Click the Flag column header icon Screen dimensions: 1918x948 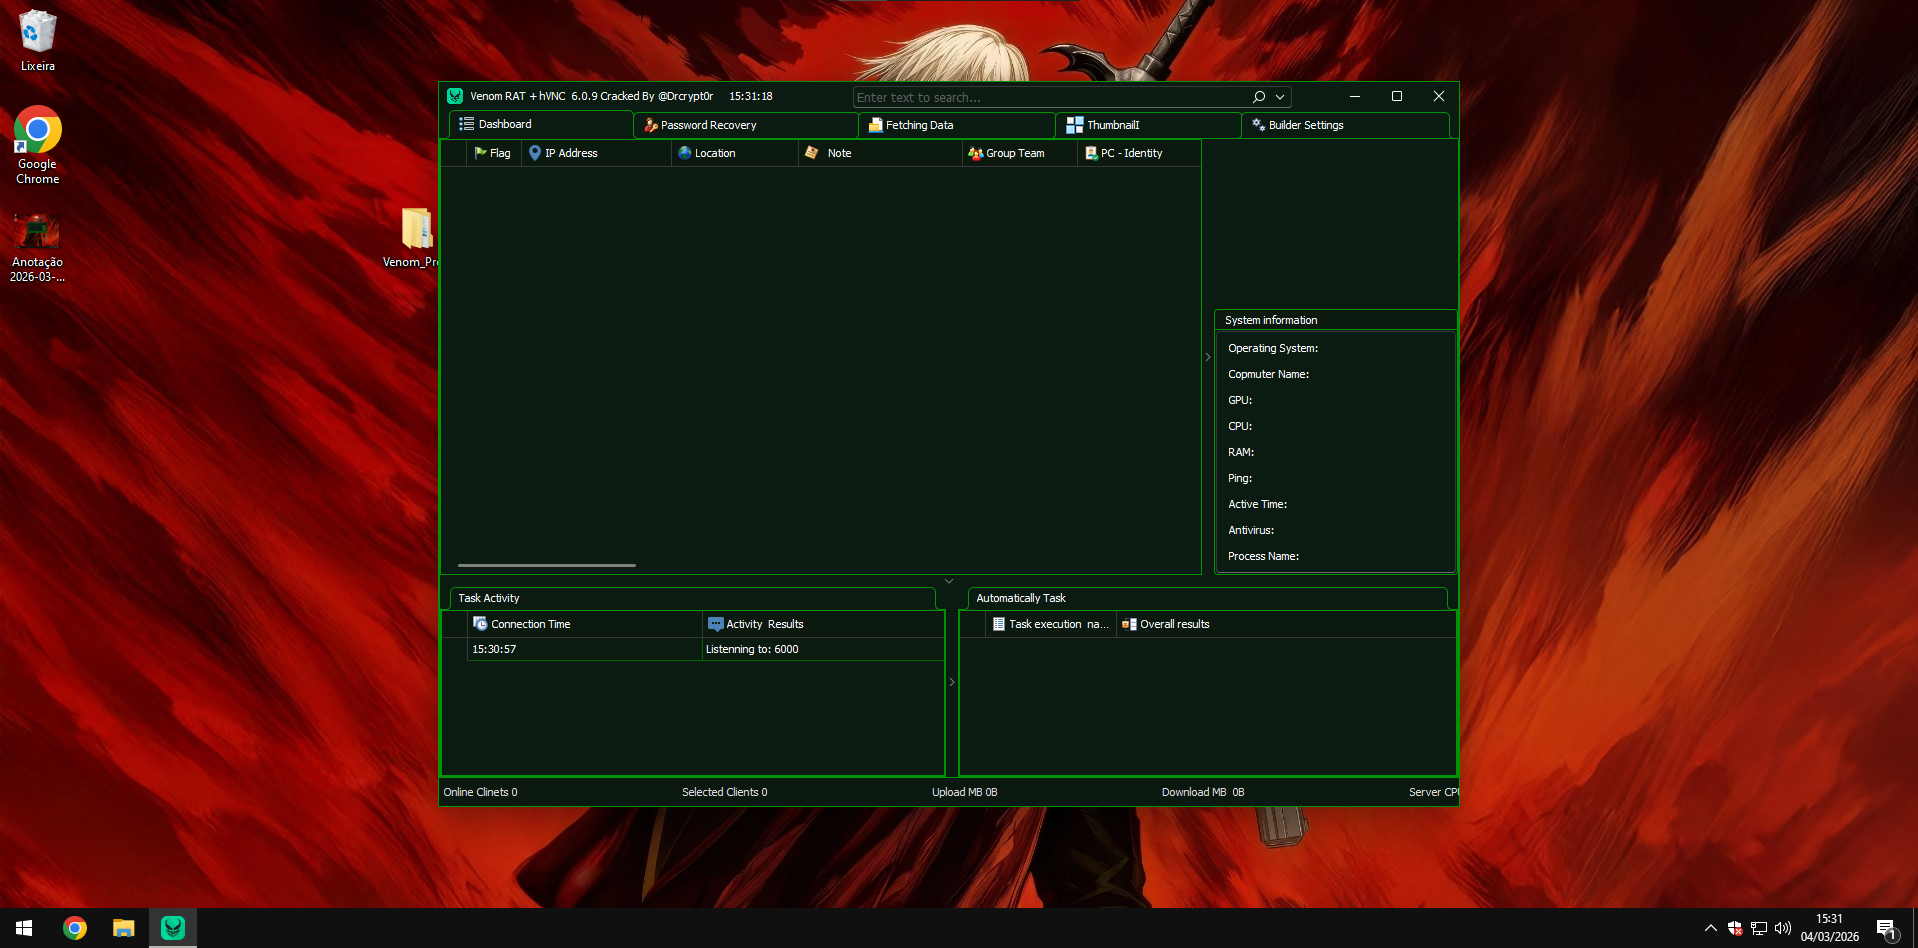point(480,153)
